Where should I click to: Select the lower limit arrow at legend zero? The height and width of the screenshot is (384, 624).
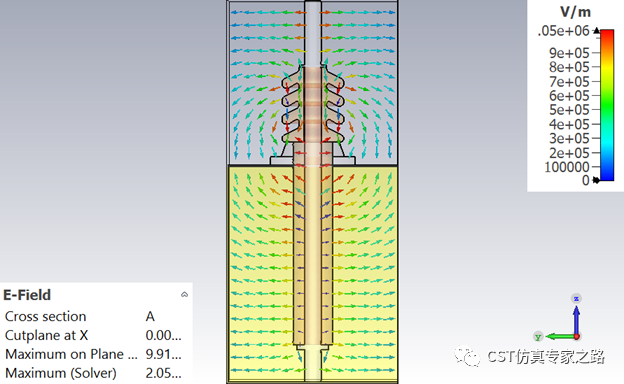click(596, 180)
